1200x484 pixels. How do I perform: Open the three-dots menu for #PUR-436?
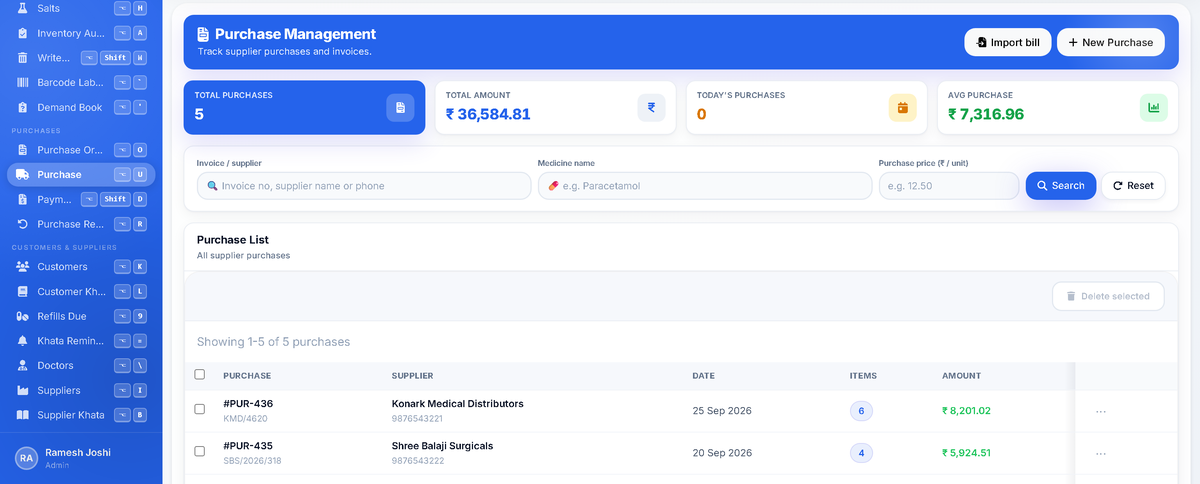1101,411
